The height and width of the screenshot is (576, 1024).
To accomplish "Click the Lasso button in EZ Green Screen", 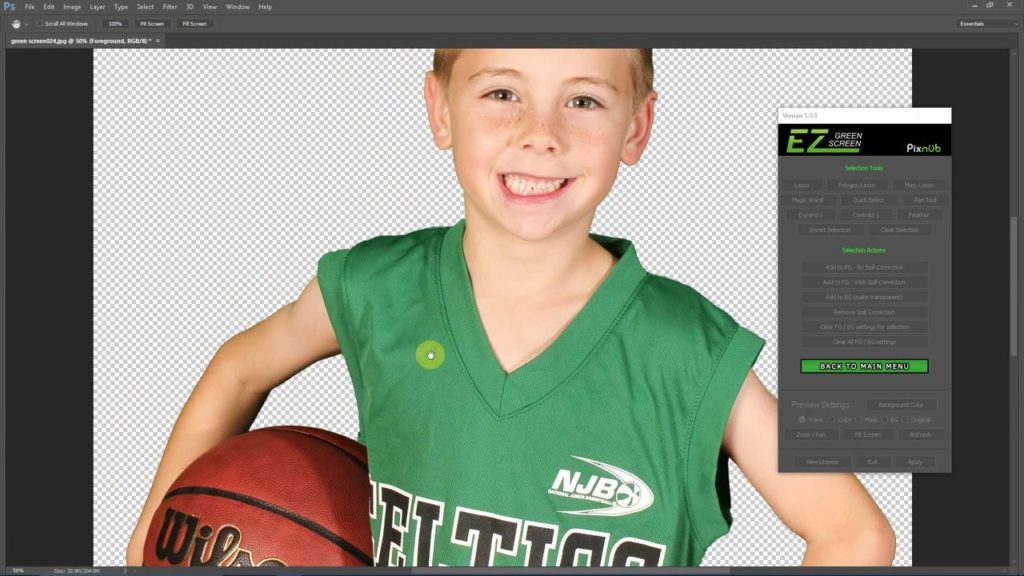I will pos(802,185).
